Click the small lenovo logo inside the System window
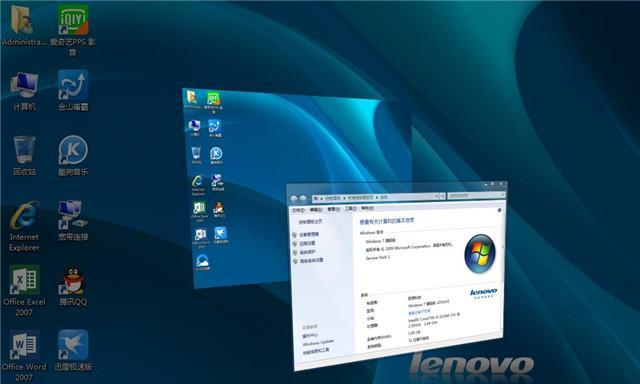 pos(483,293)
